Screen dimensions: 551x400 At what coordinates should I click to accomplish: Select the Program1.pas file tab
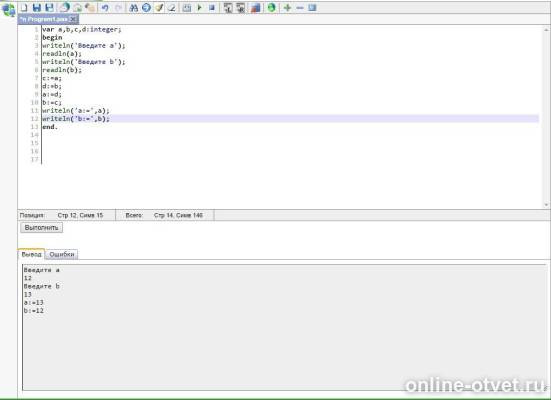click(45, 19)
